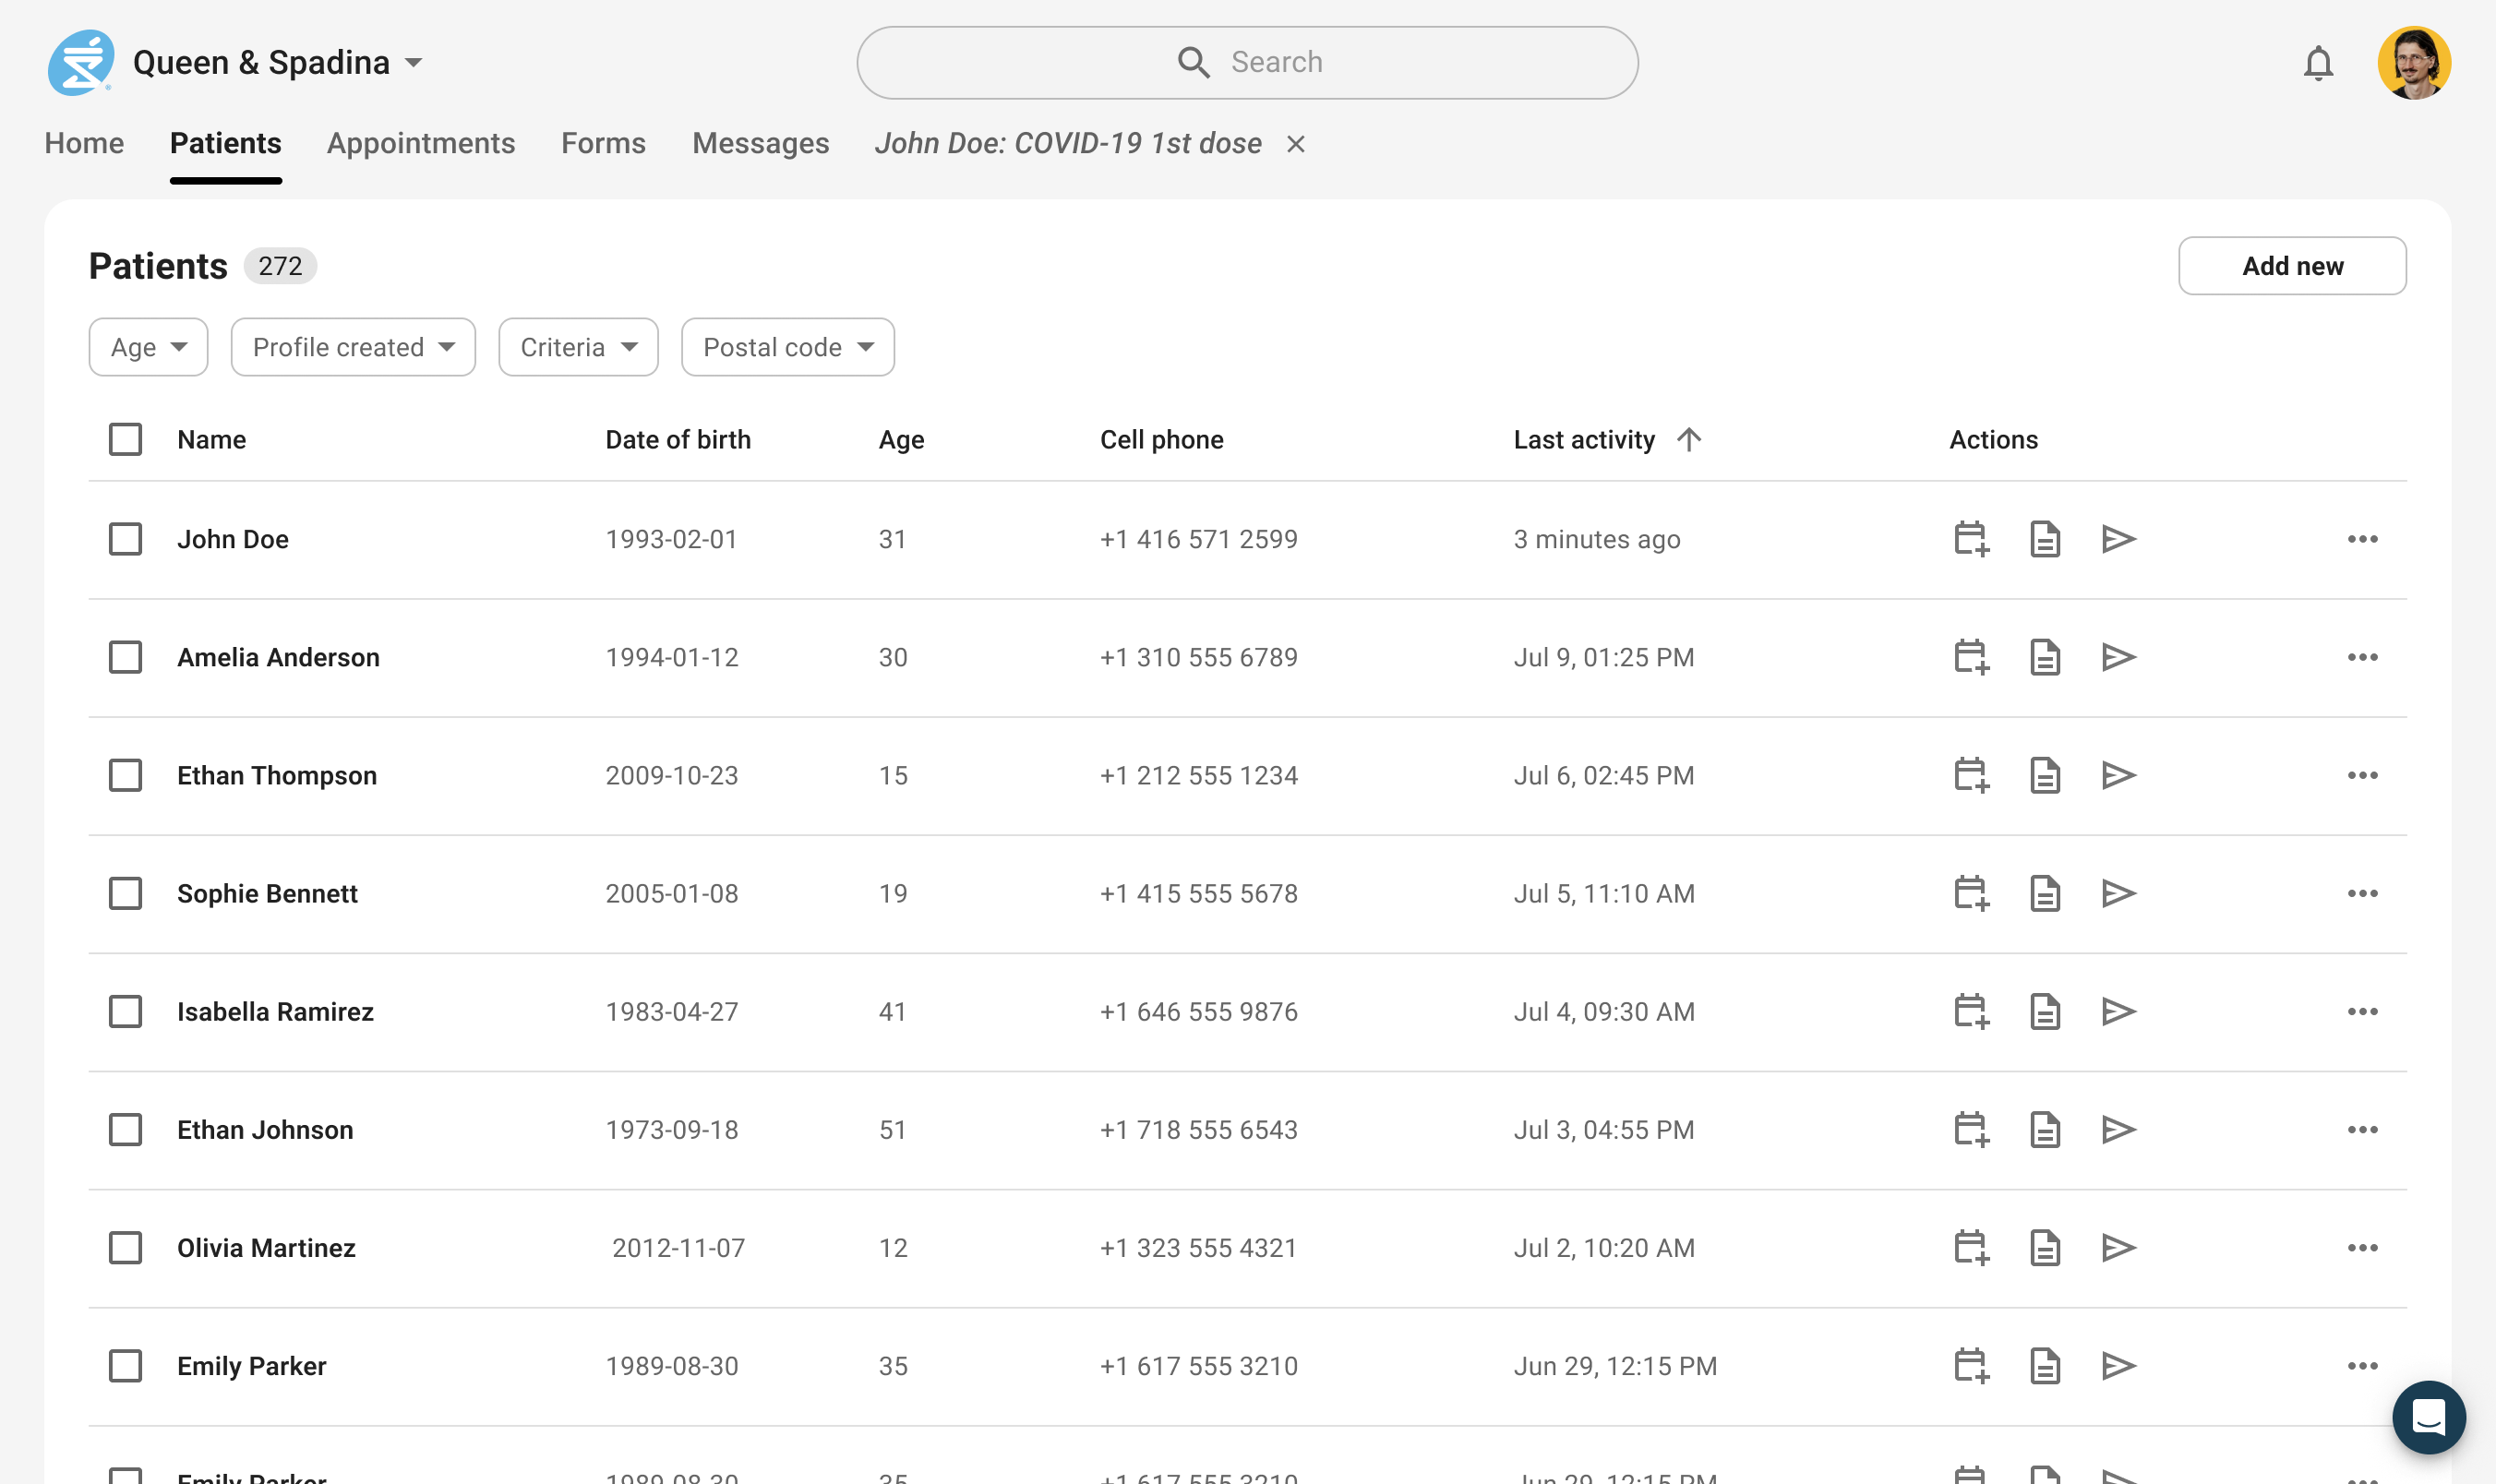
Task: Send message icon for John Doe
Action: pos(2118,539)
